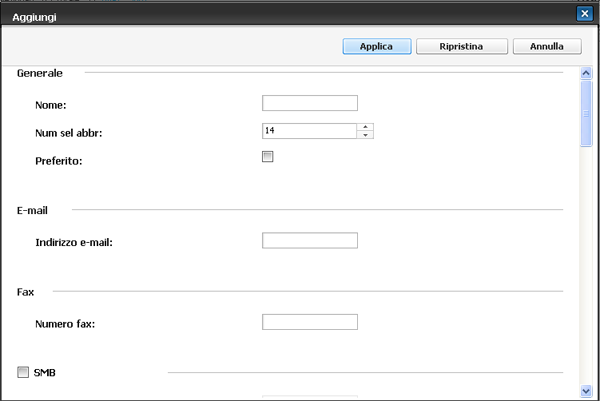Viewport: 600px width, 401px height.
Task: Click the Applica button
Action: 375,47
